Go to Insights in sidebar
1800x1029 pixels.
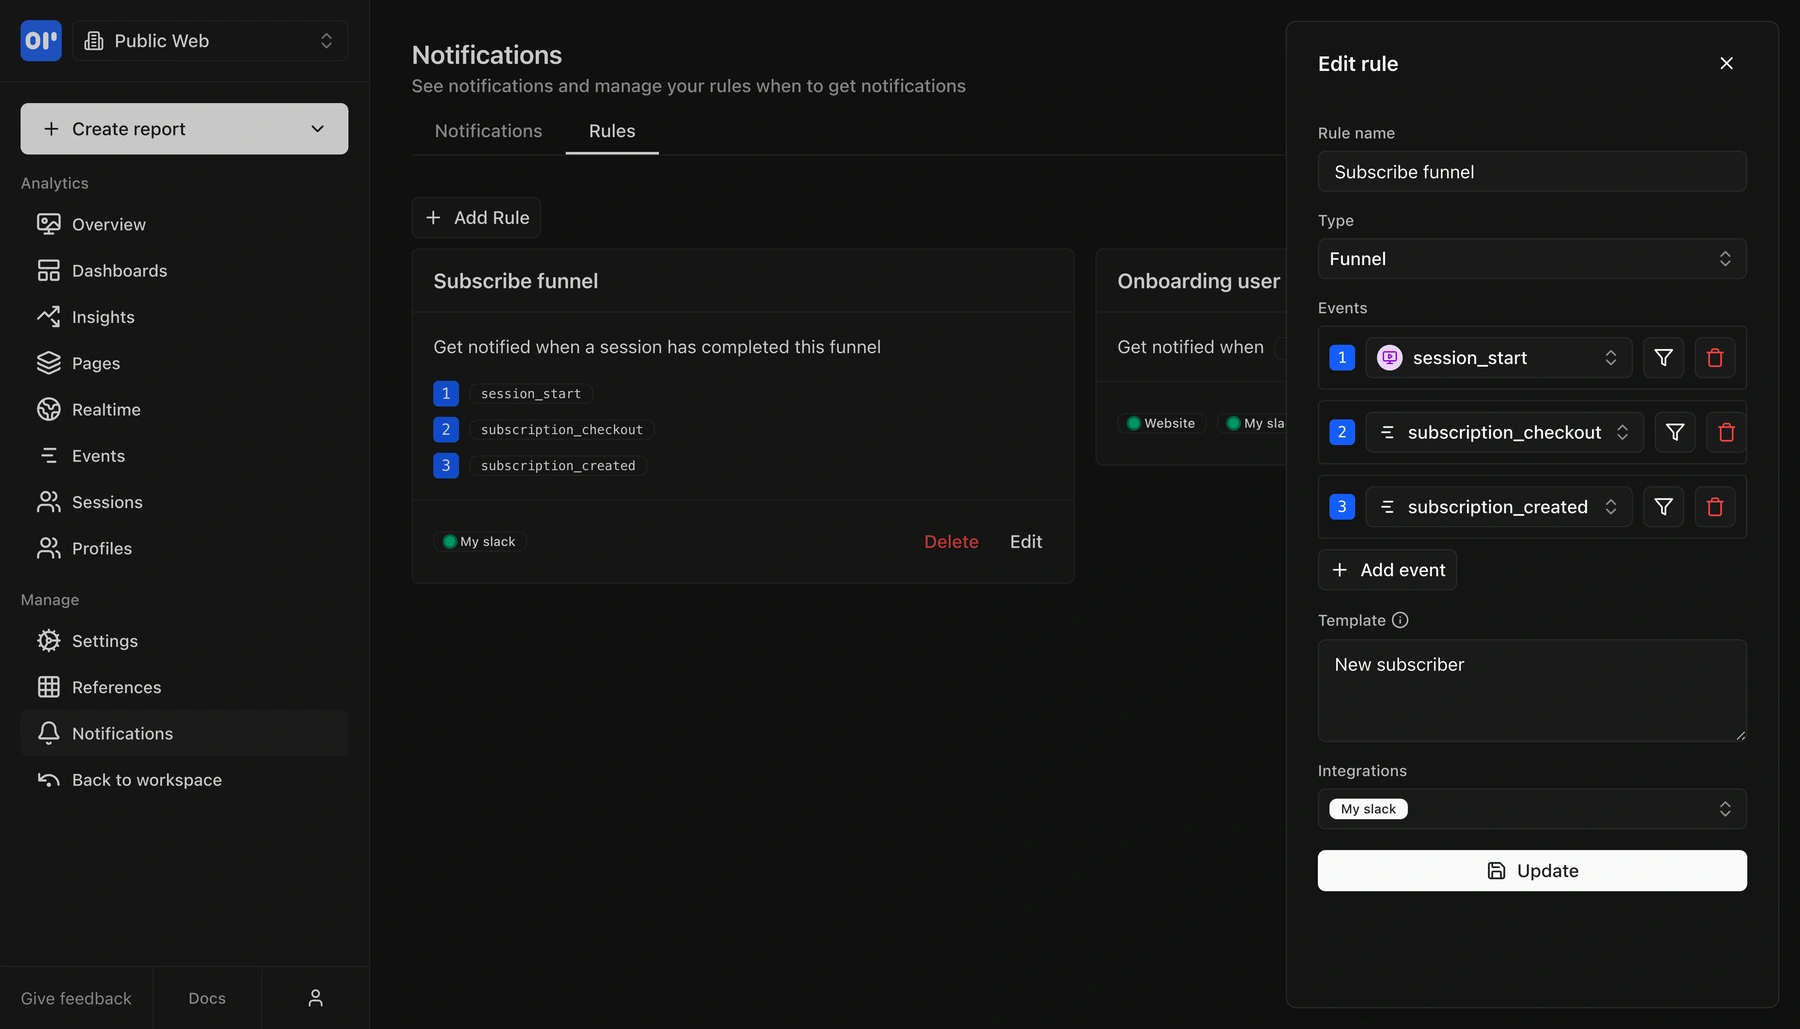(x=103, y=317)
